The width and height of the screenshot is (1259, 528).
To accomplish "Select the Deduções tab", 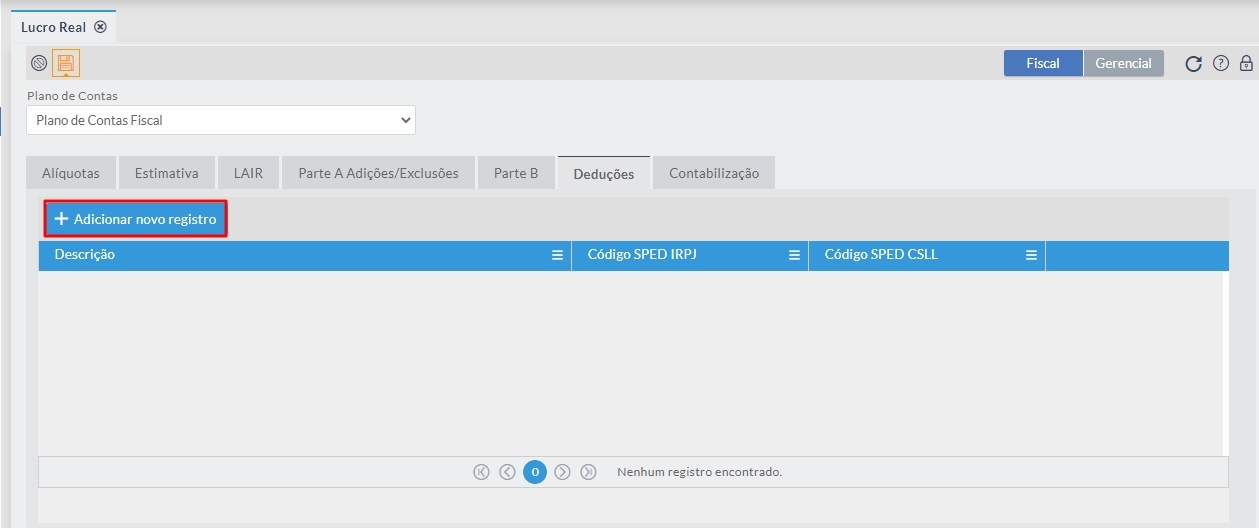I will [x=604, y=173].
